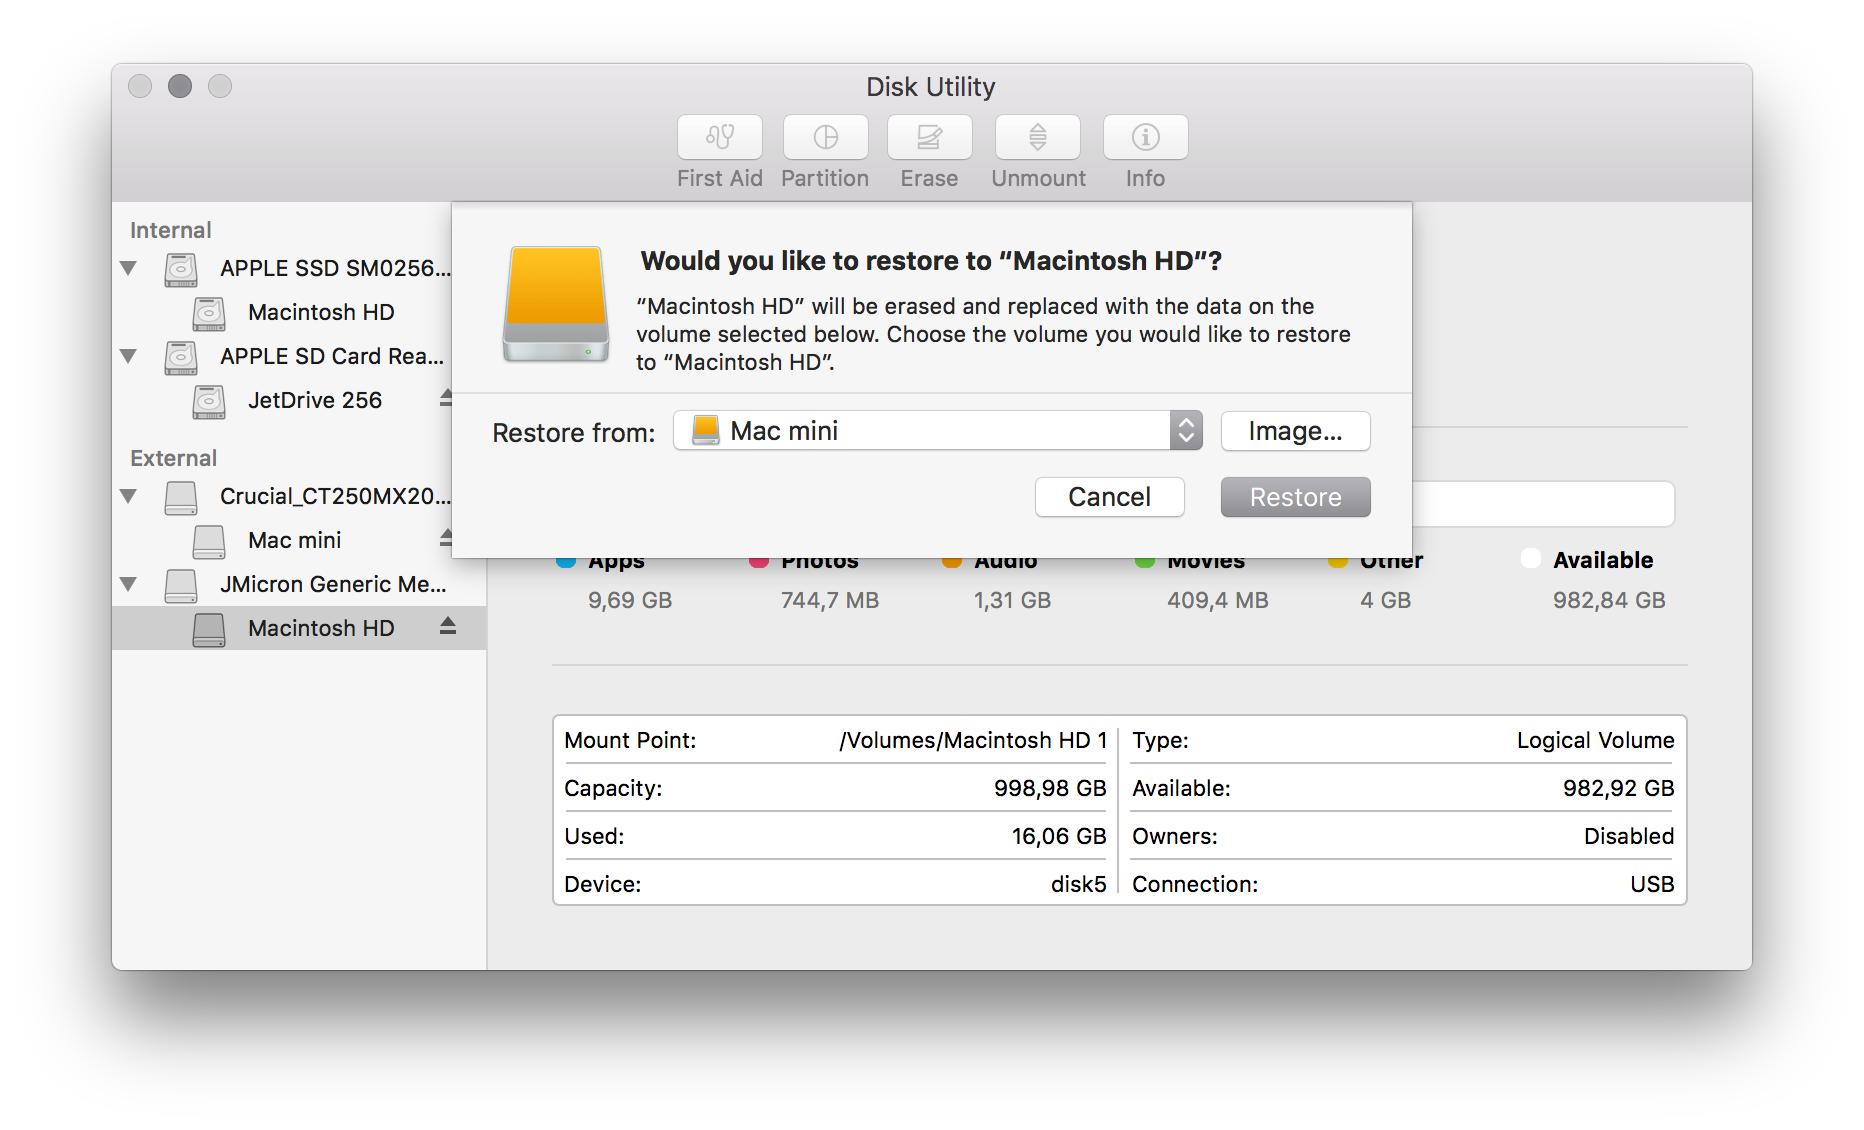Collapse the Crucial_CT250MX20 disclosure triangle
The height and width of the screenshot is (1130, 1864).
point(128,496)
